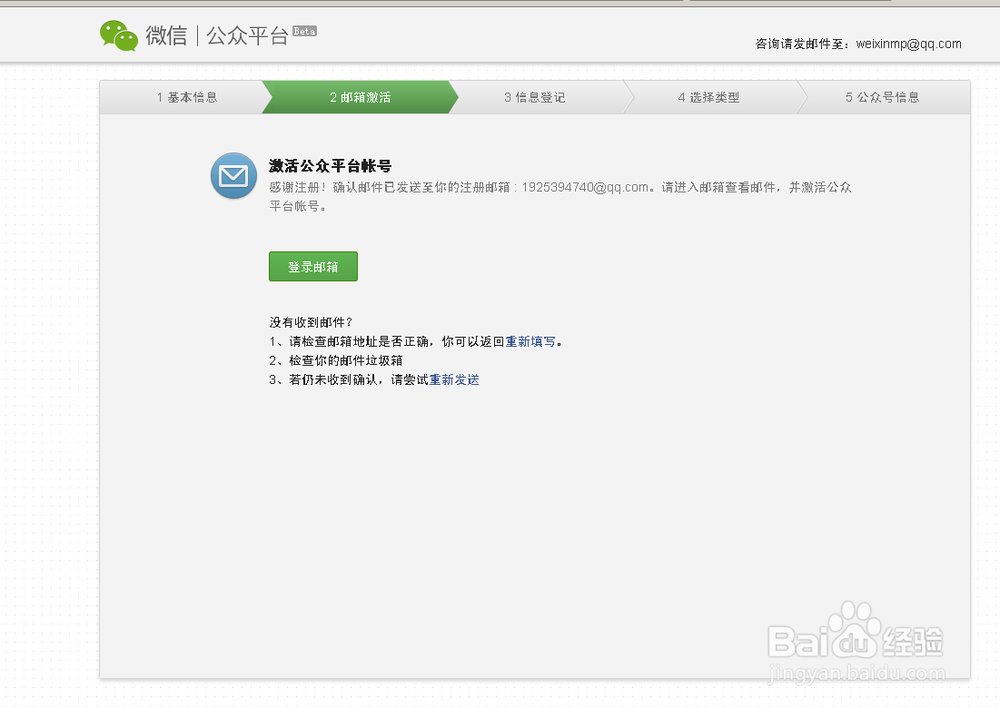Click the 公众平台 title text
1000x708 pixels.
(247, 36)
